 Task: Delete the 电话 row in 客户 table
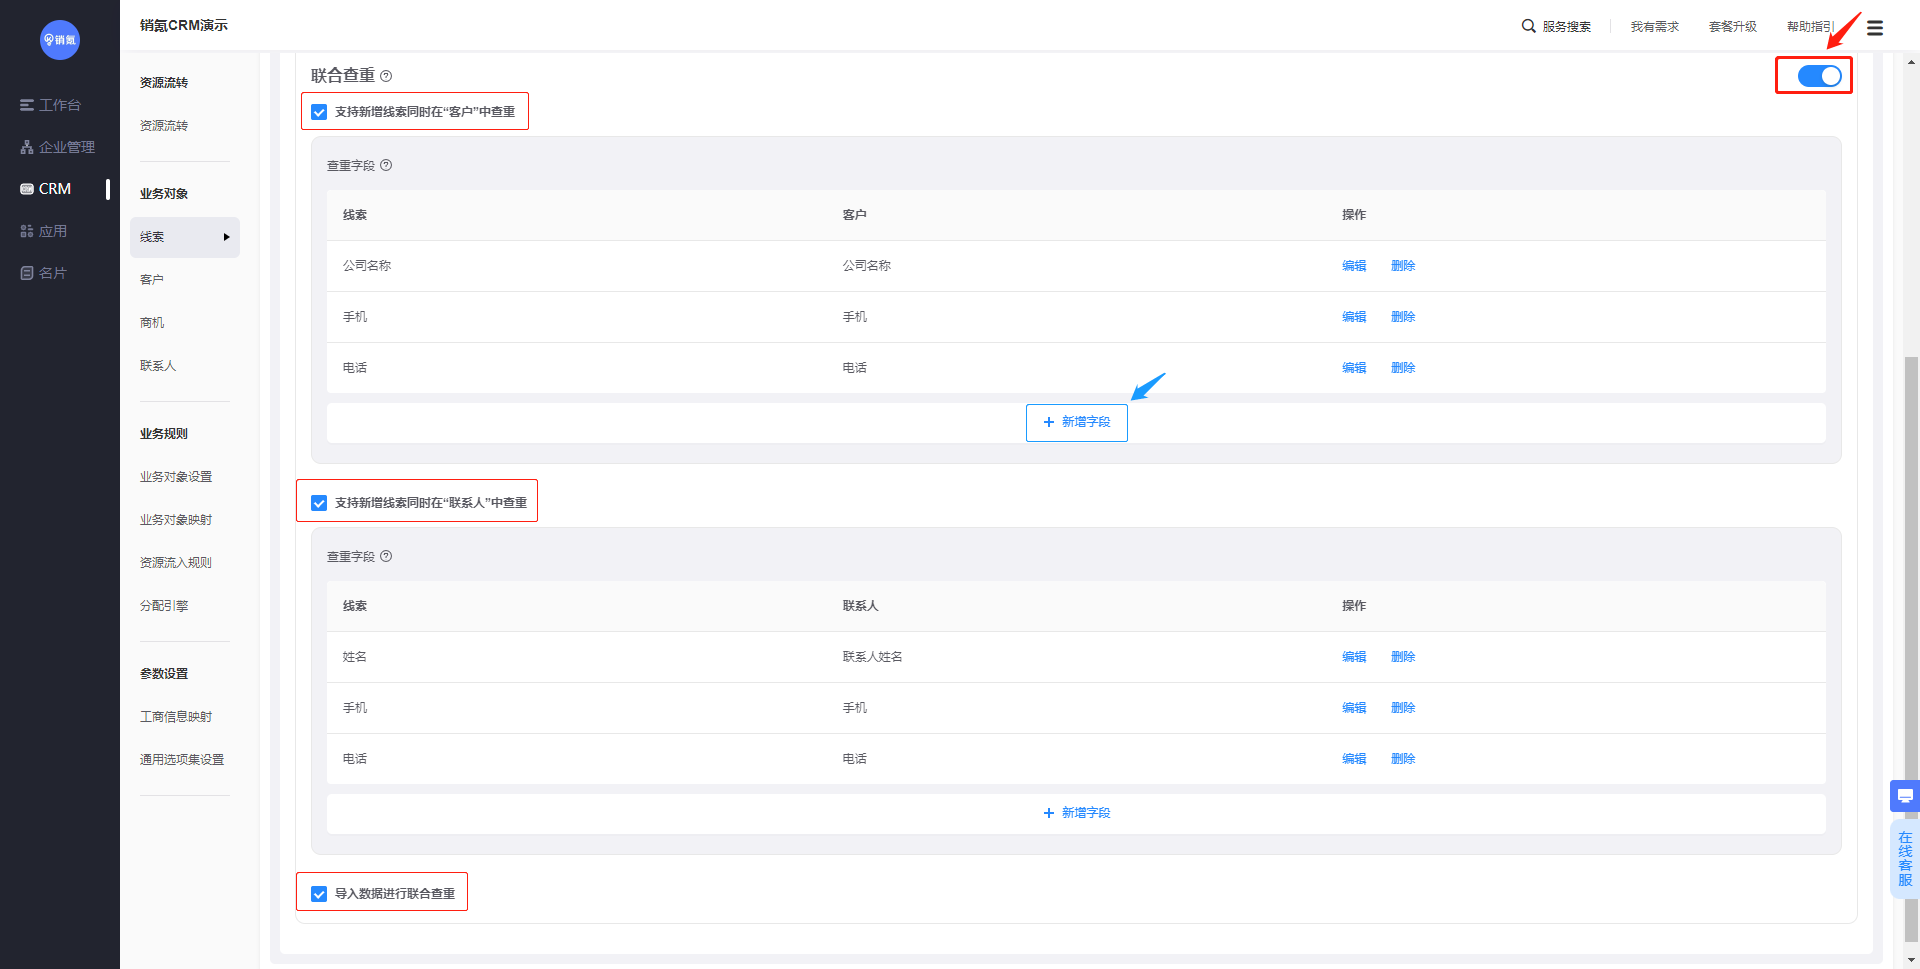click(x=1403, y=368)
